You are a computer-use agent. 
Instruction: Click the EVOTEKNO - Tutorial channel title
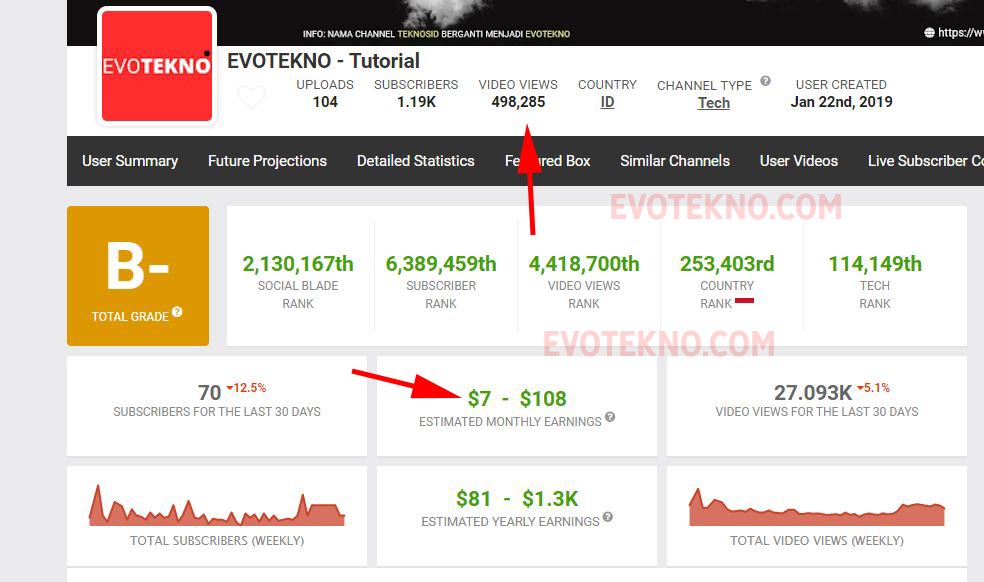click(323, 61)
